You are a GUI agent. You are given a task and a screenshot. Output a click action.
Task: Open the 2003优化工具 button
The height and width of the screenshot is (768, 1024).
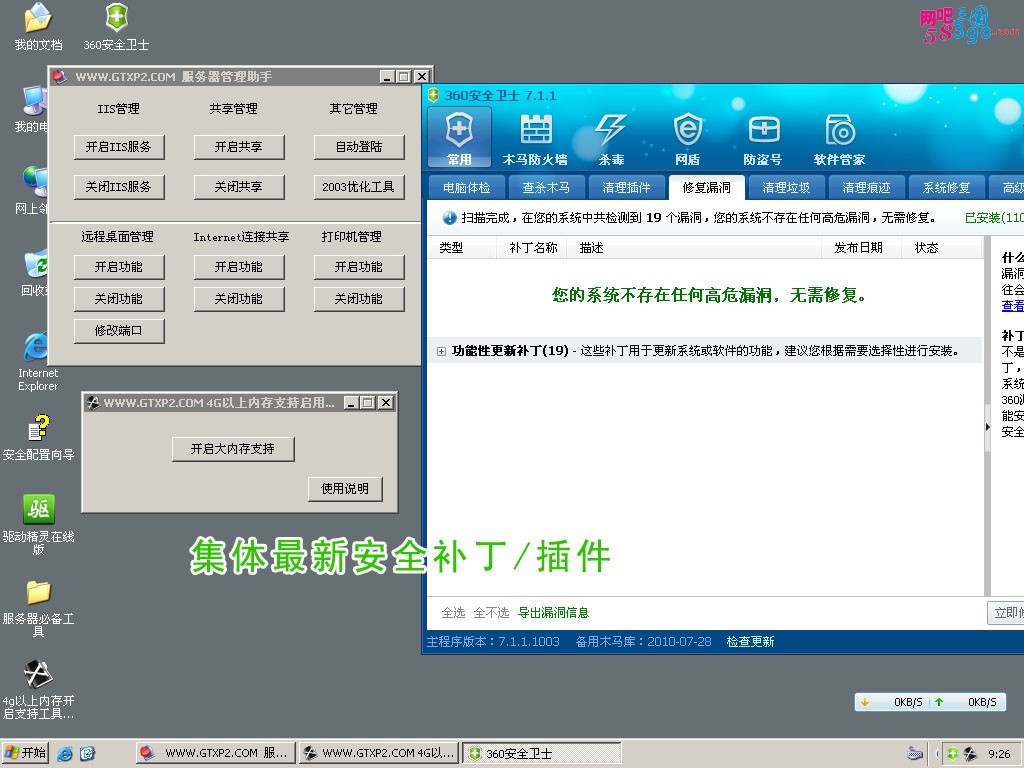[x=359, y=187]
